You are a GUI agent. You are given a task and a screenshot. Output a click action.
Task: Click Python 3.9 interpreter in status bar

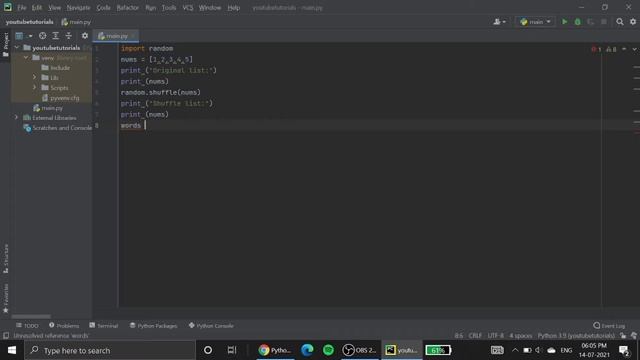(576, 336)
